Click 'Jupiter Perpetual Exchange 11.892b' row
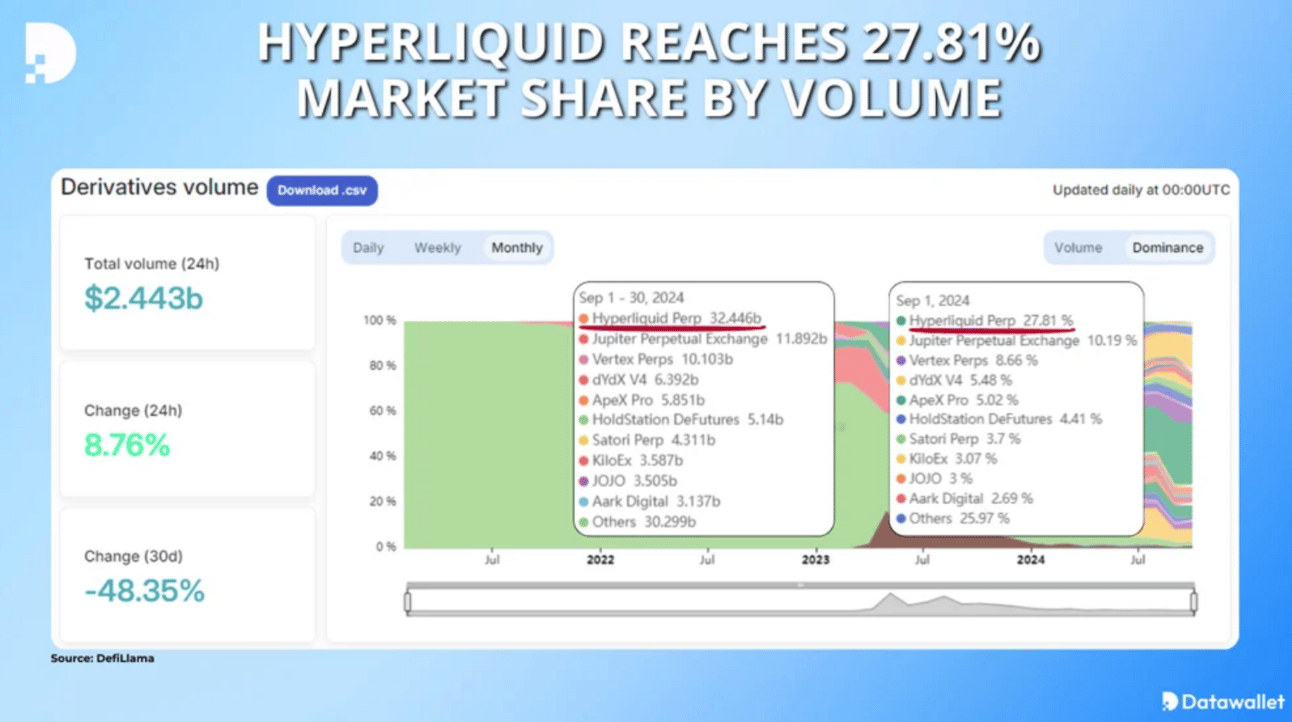 pos(703,339)
